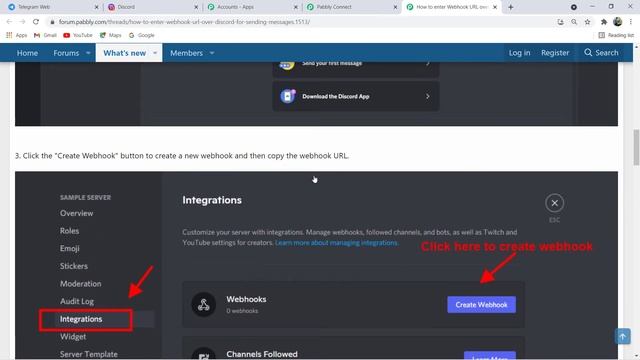Image resolution: width=640 pixels, height=360 pixels.
Task: Go back to previous page
Action: coord(9,22)
